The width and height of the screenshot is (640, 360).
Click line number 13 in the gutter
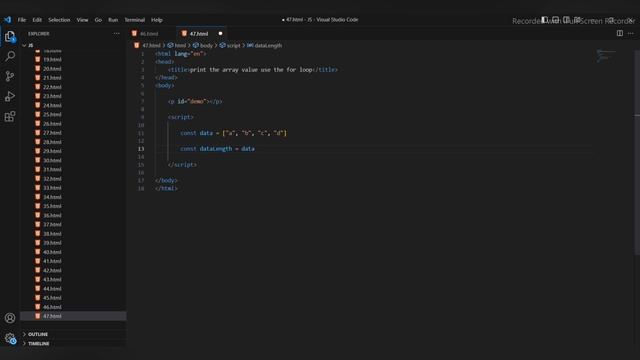(x=141, y=149)
